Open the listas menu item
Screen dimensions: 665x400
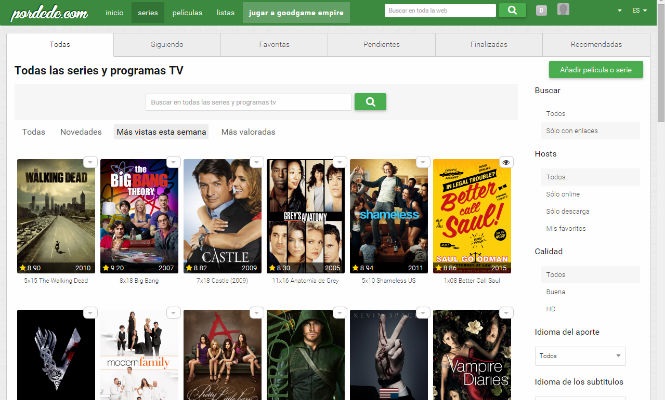pyautogui.click(x=225, y=13)
